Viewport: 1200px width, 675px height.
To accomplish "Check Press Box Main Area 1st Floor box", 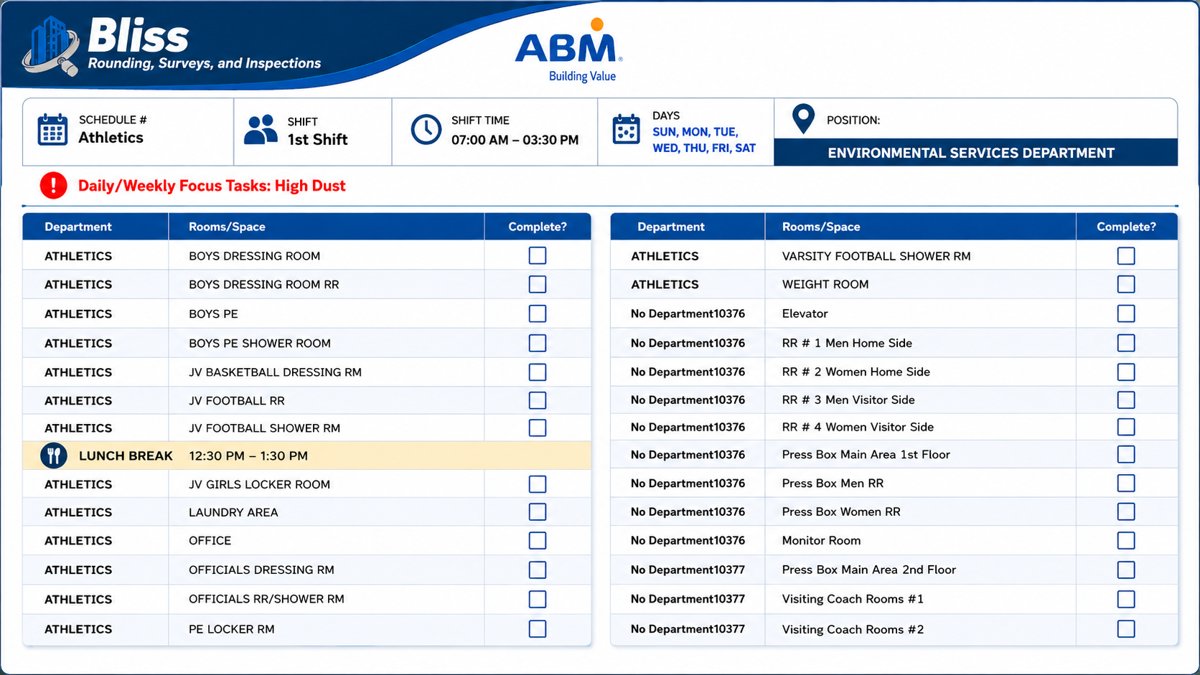I will pos(1126,455).
